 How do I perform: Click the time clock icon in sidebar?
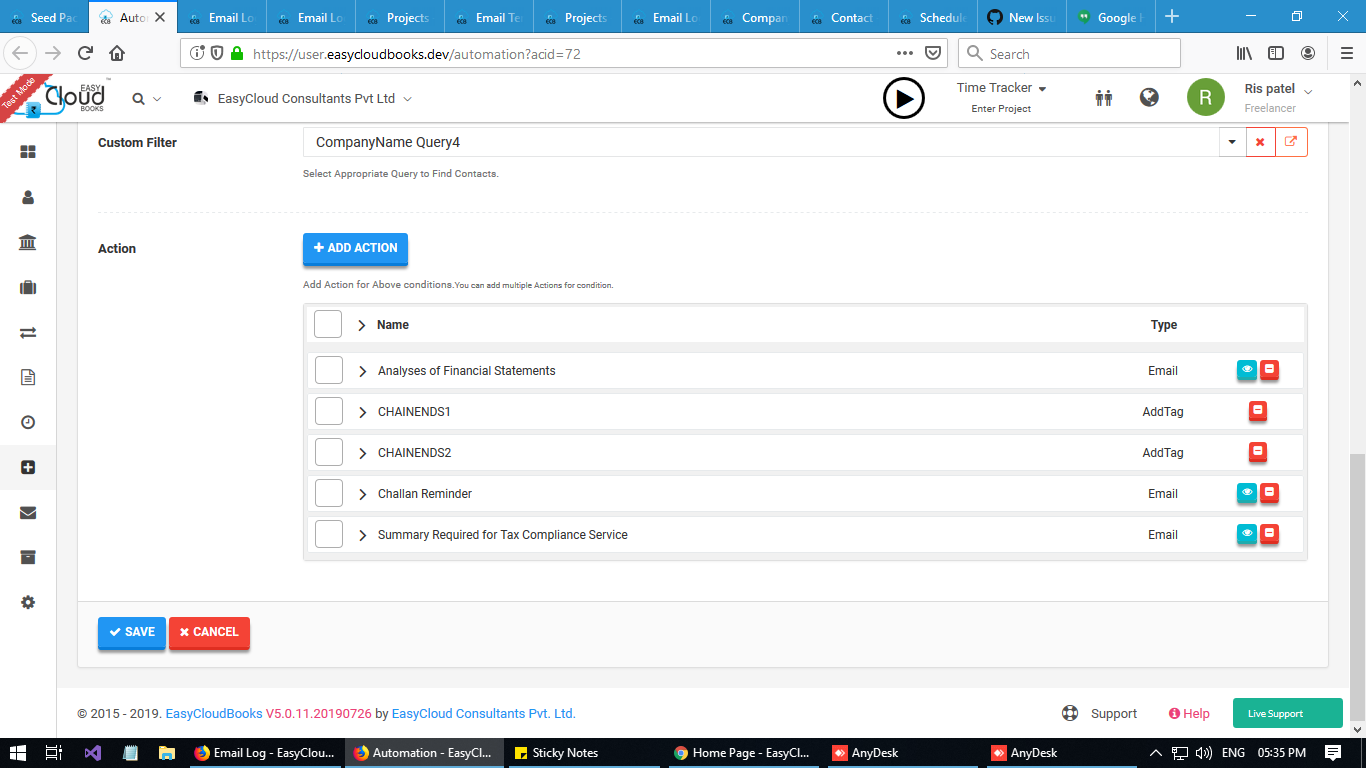point(27,422)
